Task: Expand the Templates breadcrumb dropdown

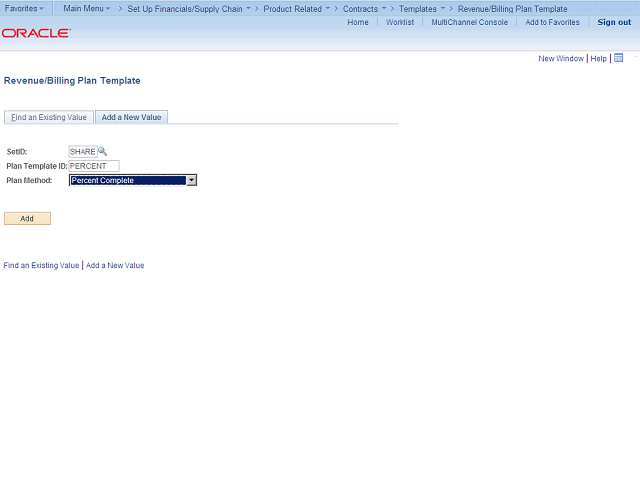Action: pyautogui.click(x=422, y=9)
